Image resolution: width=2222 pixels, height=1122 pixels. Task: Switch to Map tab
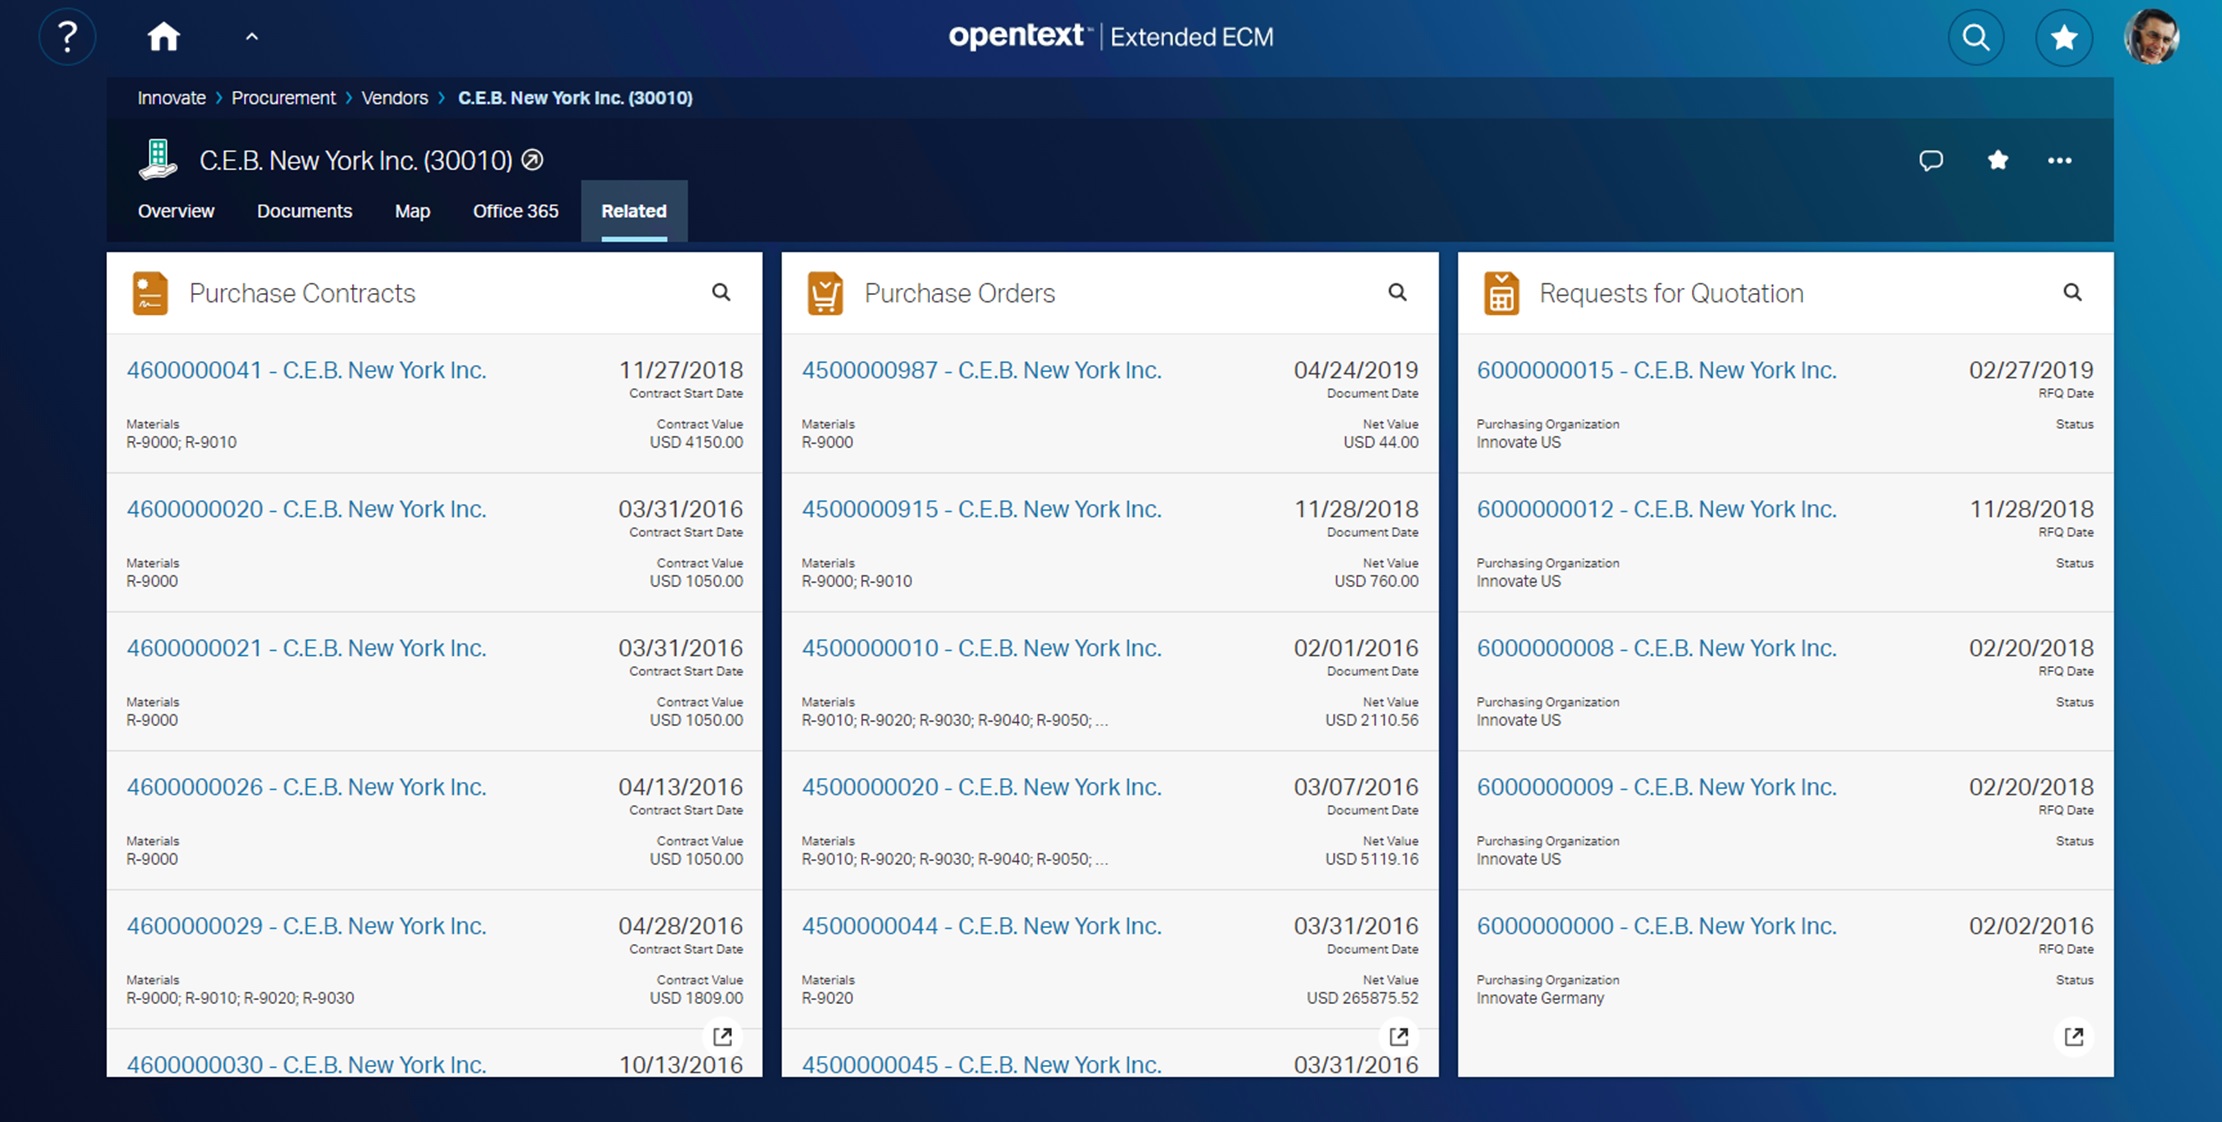coord(412,211)
